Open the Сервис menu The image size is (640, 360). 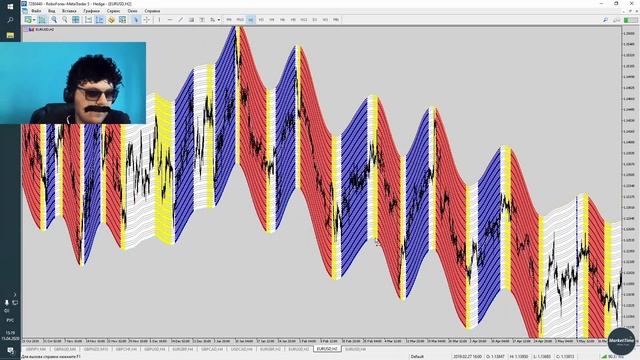[113, 11]
